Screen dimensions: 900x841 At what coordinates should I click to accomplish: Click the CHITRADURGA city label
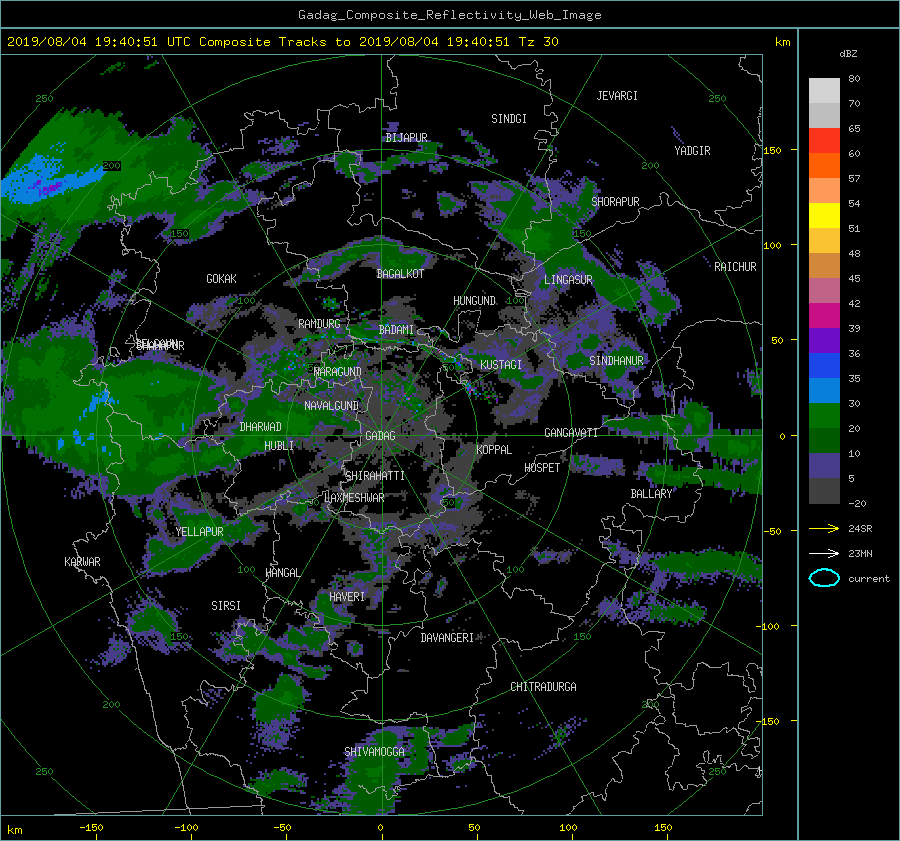pos(543,687)
